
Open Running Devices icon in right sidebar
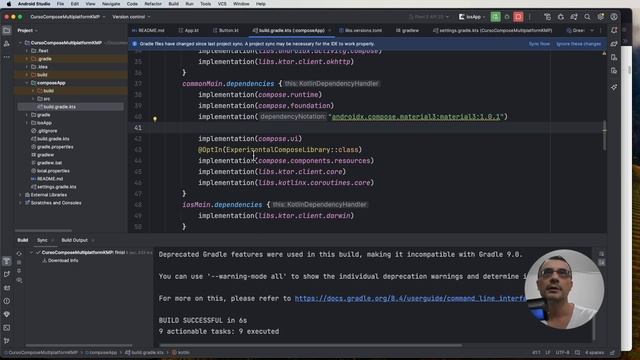(614, 71)
